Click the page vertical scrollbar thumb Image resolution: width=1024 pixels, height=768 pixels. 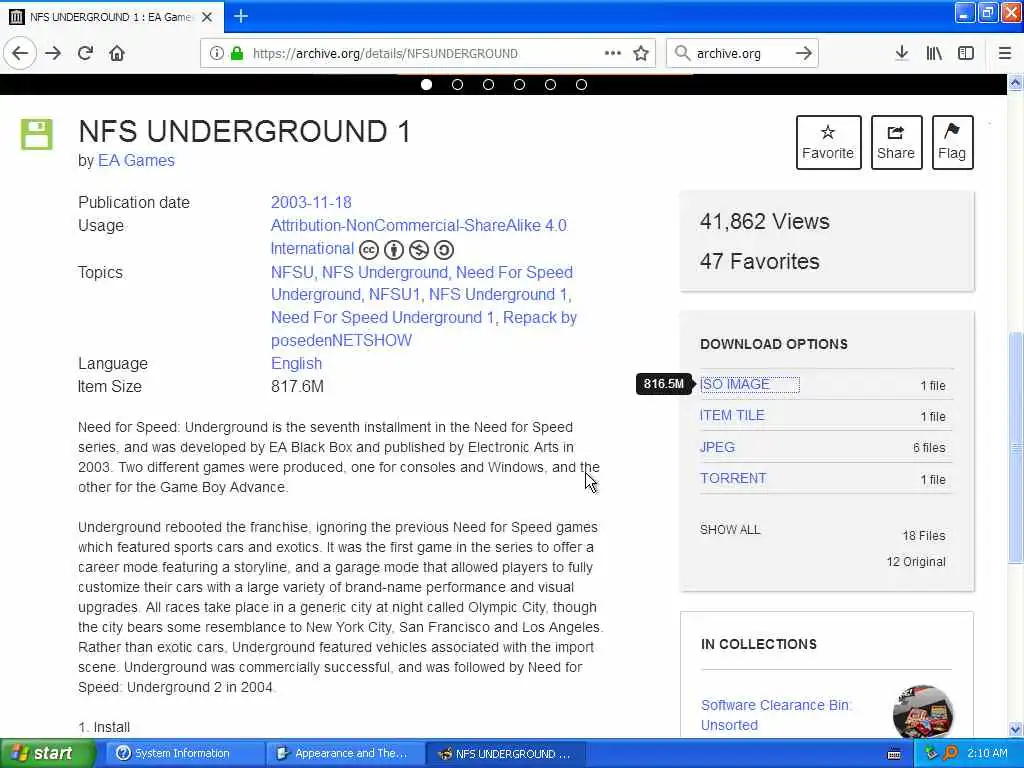tap(1016, 448)
